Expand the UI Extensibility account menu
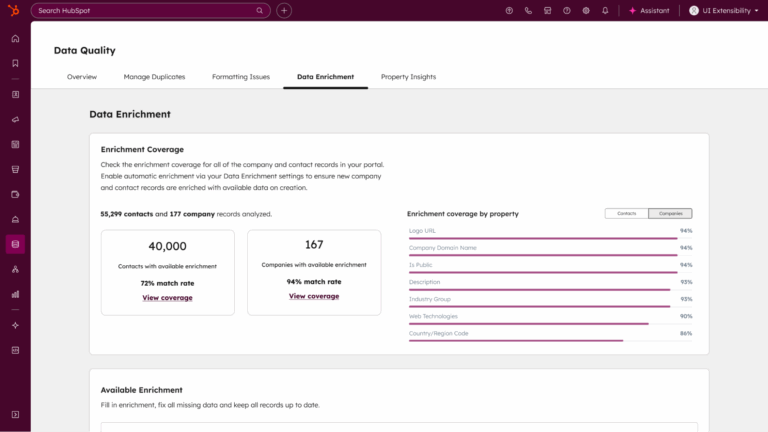The height and width of the screenshot is (432, 768). [x=724, y=10]
